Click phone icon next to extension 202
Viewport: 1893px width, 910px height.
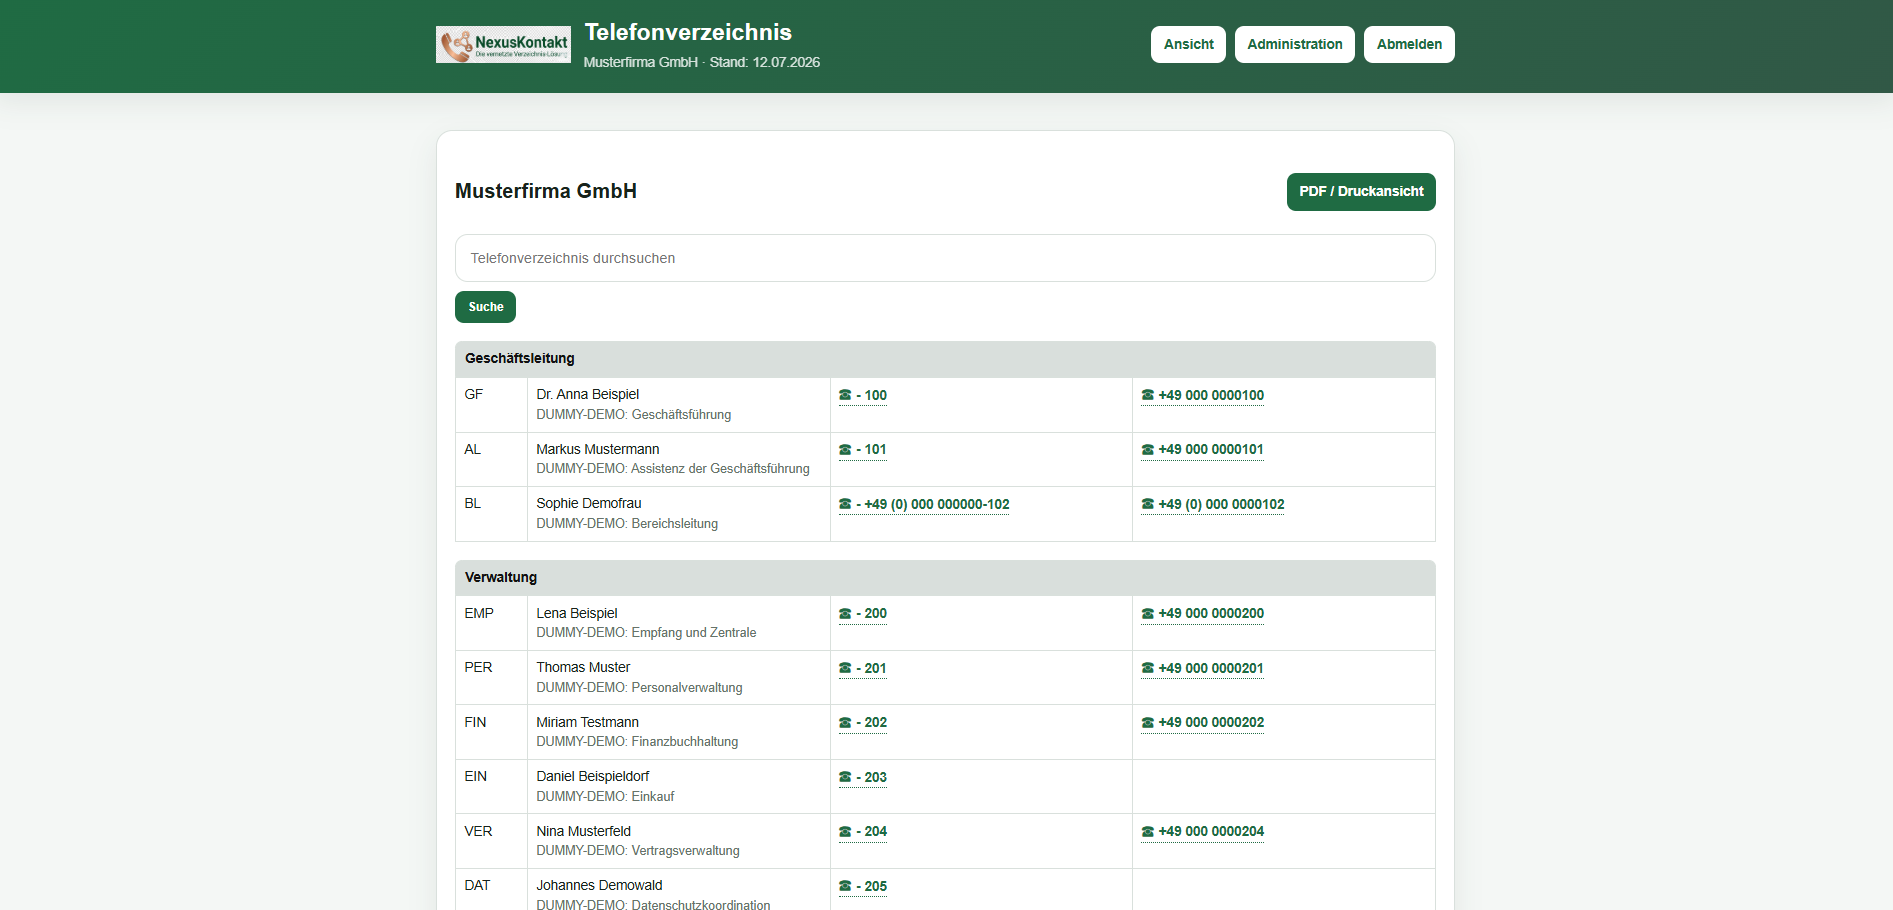pyautogui.click(x=845, y=722)
